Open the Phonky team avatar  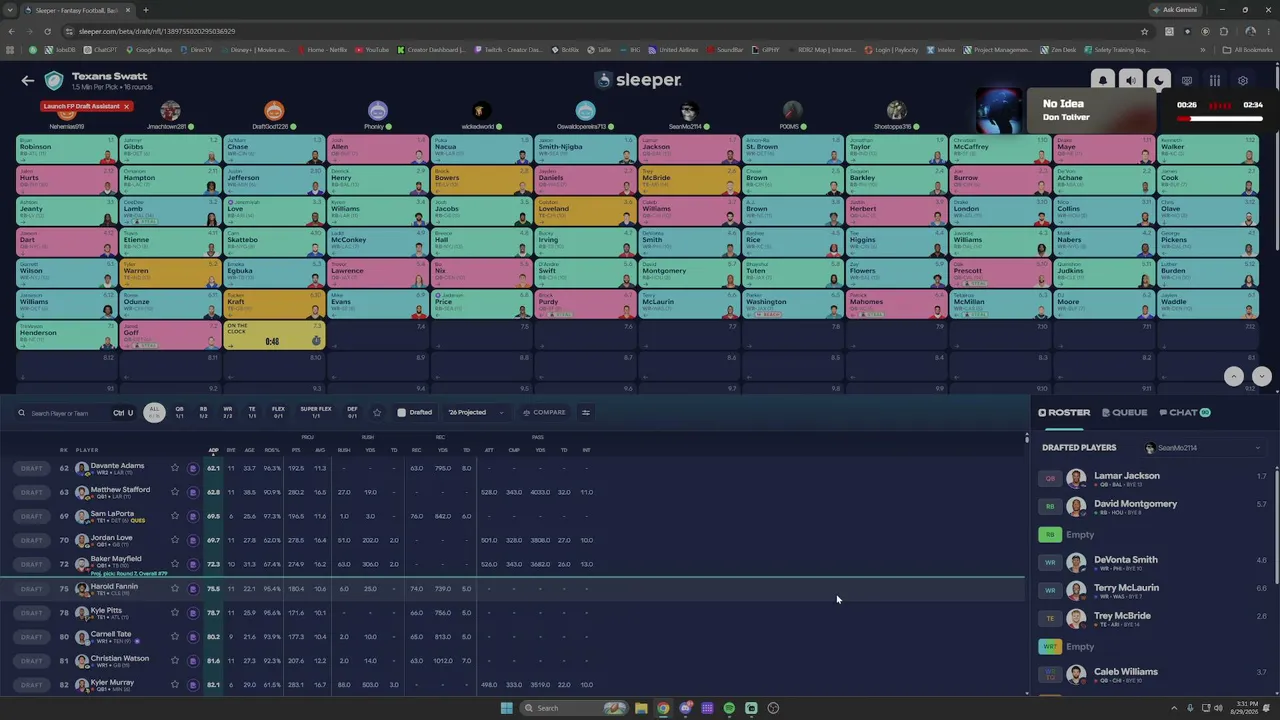coord(377,111)
